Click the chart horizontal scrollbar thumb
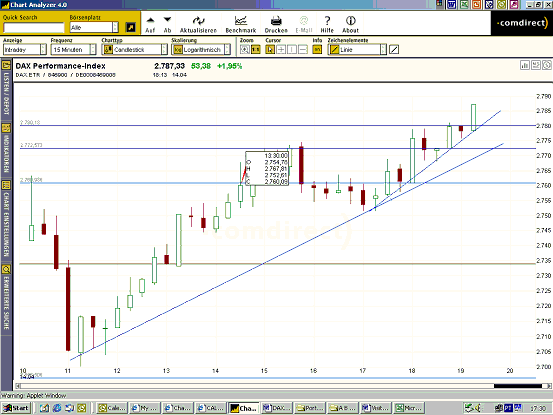Screen dimensions: 553x415 coord(518,386)
